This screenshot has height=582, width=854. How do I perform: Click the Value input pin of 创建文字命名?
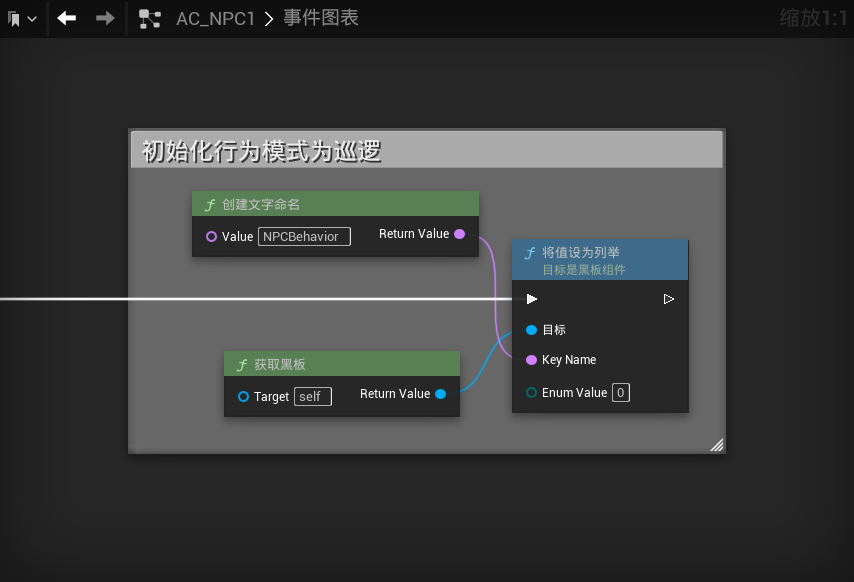211,236
